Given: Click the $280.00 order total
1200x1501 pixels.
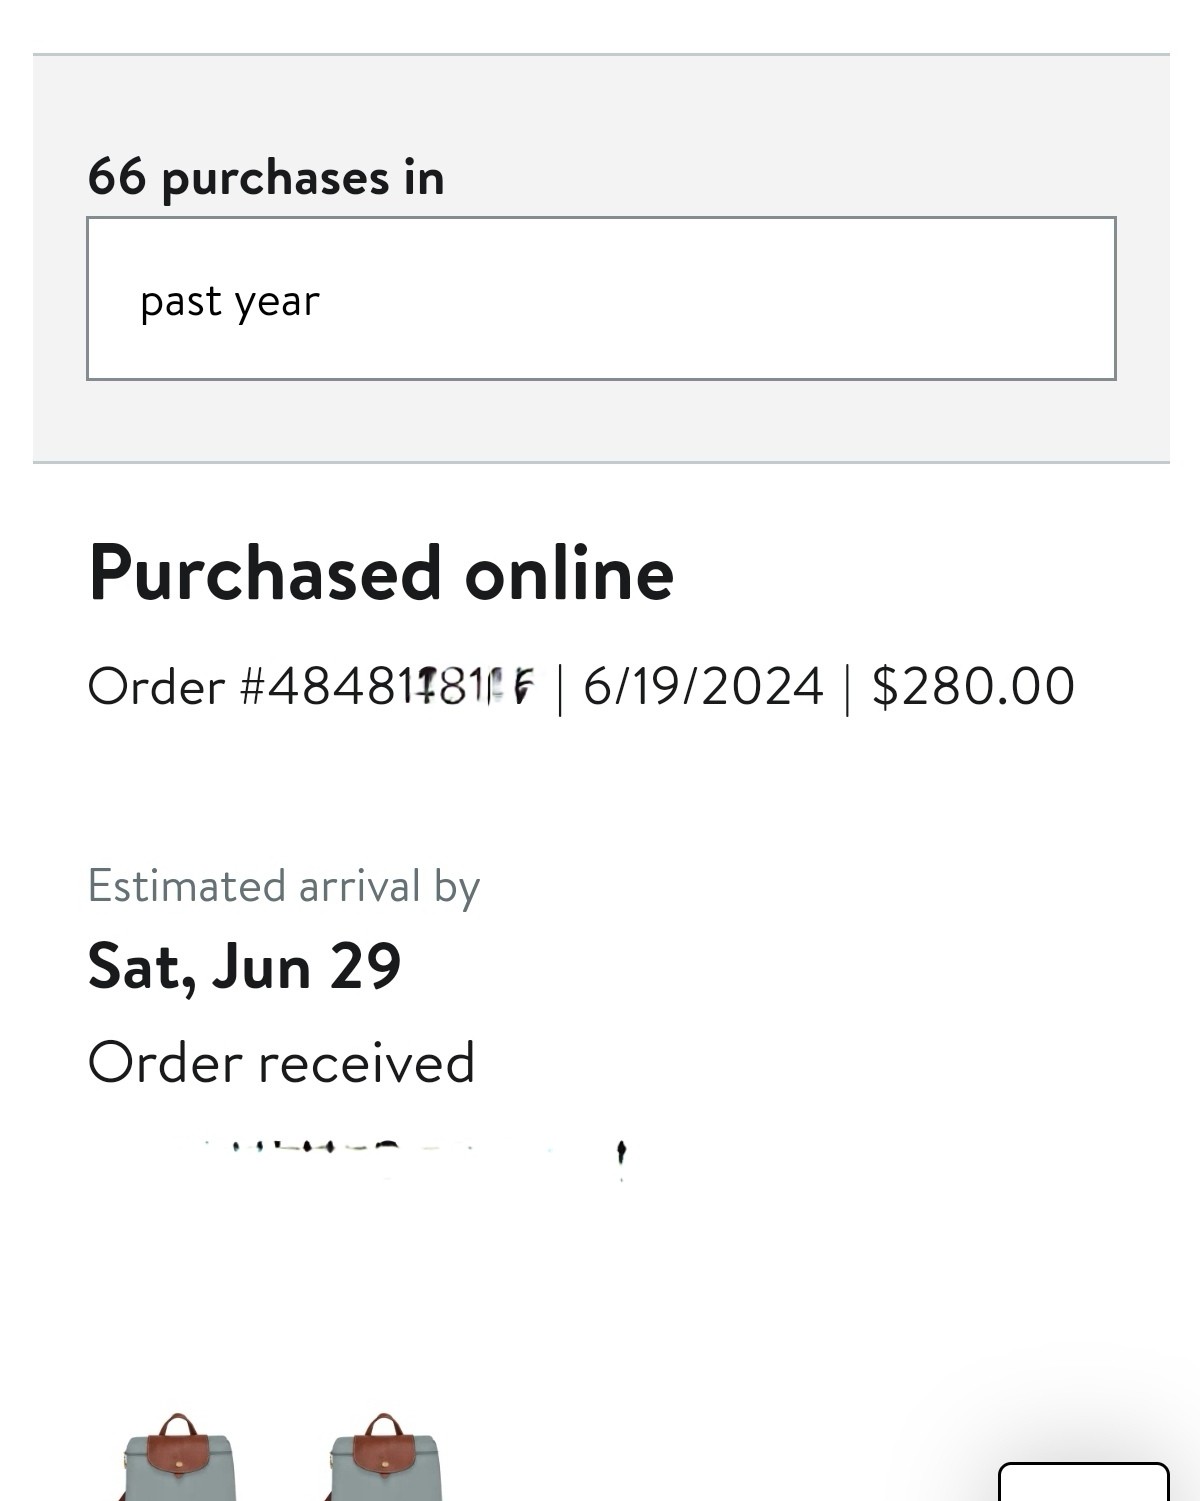Looking at the screenshot, I should [x=973, y=687].
